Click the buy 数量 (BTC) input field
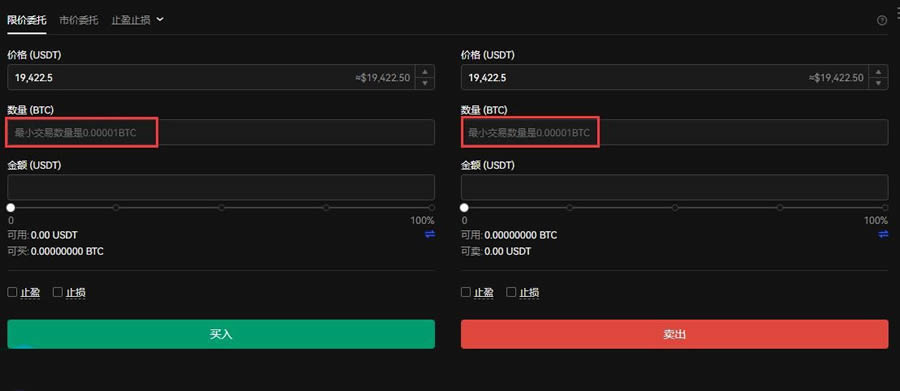 221,132
